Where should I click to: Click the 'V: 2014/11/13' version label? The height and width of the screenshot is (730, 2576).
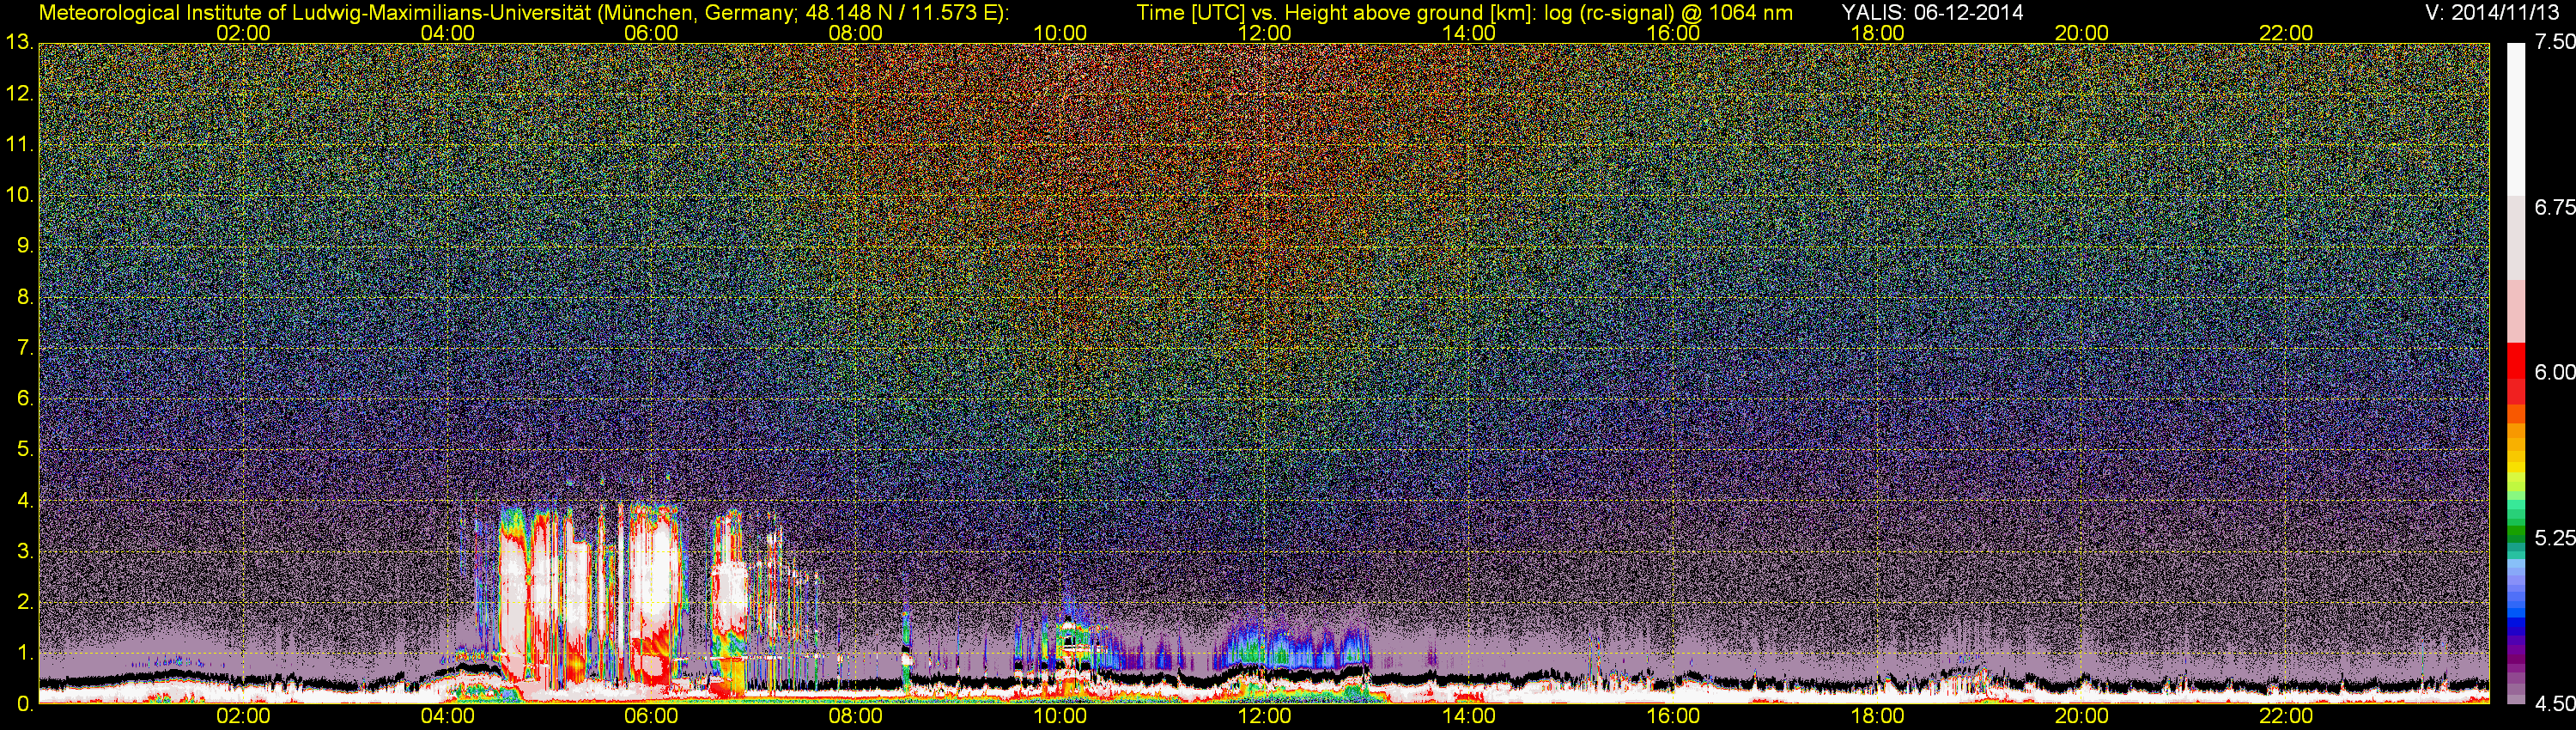(2490, 13)
